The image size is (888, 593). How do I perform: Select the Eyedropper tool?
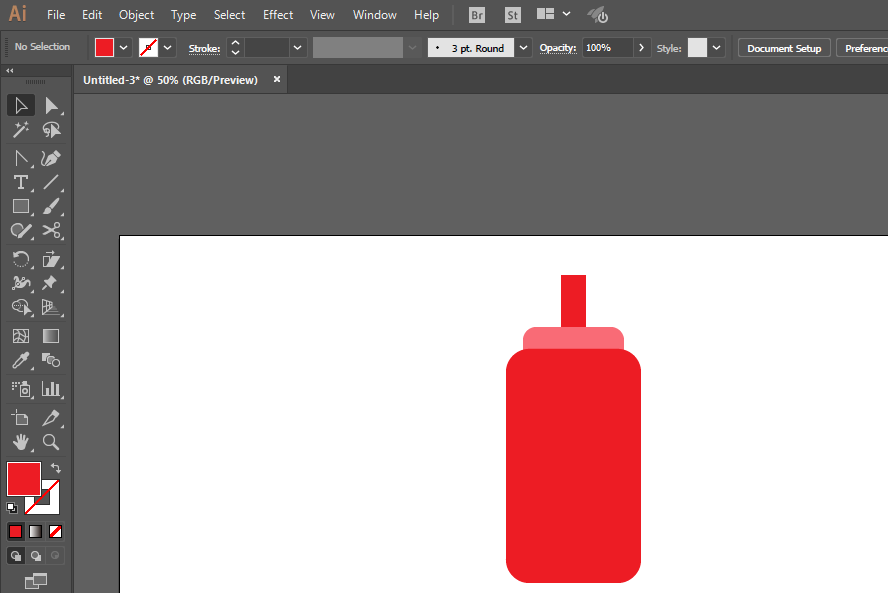point(20,361)
